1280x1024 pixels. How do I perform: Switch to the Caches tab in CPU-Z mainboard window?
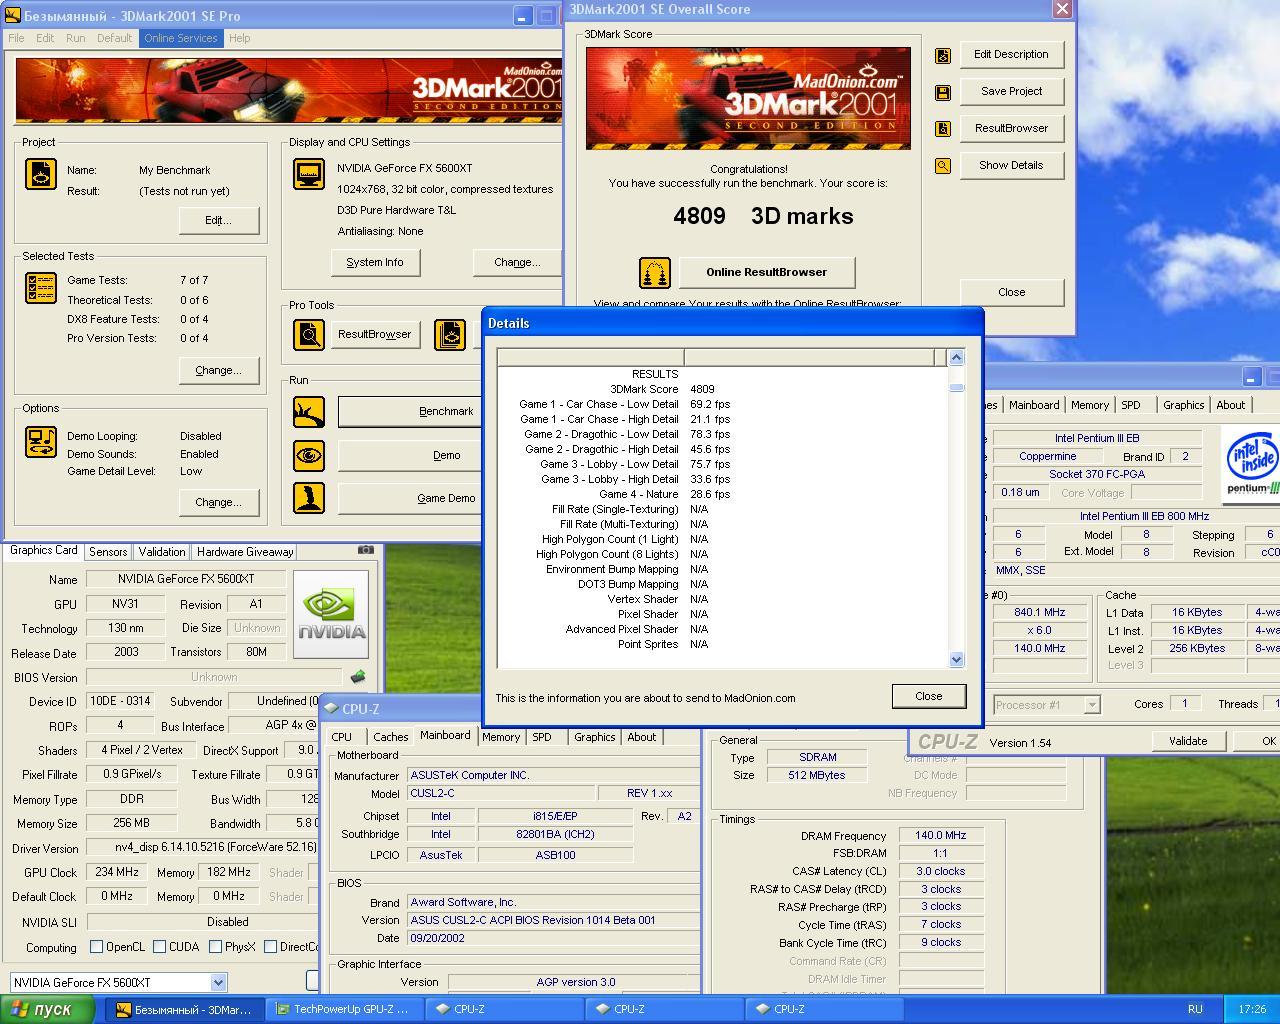[x=391, y=737]
